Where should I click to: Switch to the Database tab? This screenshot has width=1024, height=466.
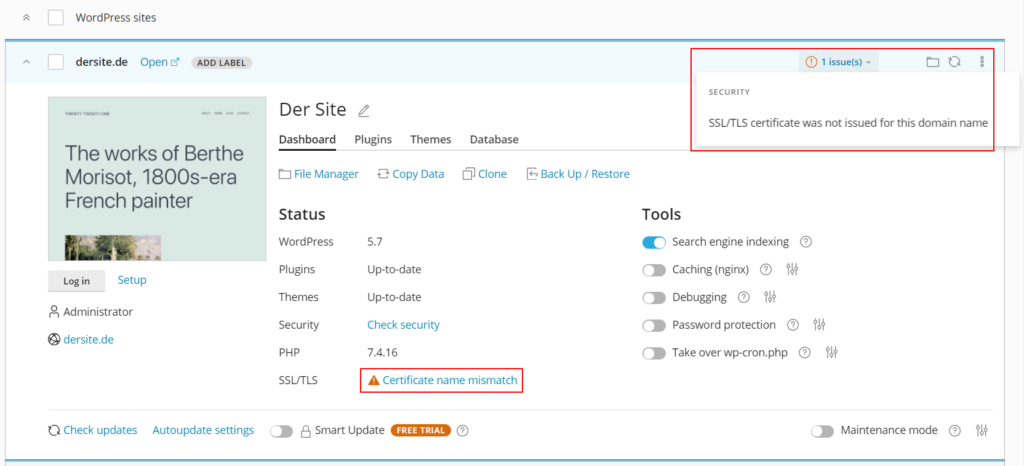[494, 139]
